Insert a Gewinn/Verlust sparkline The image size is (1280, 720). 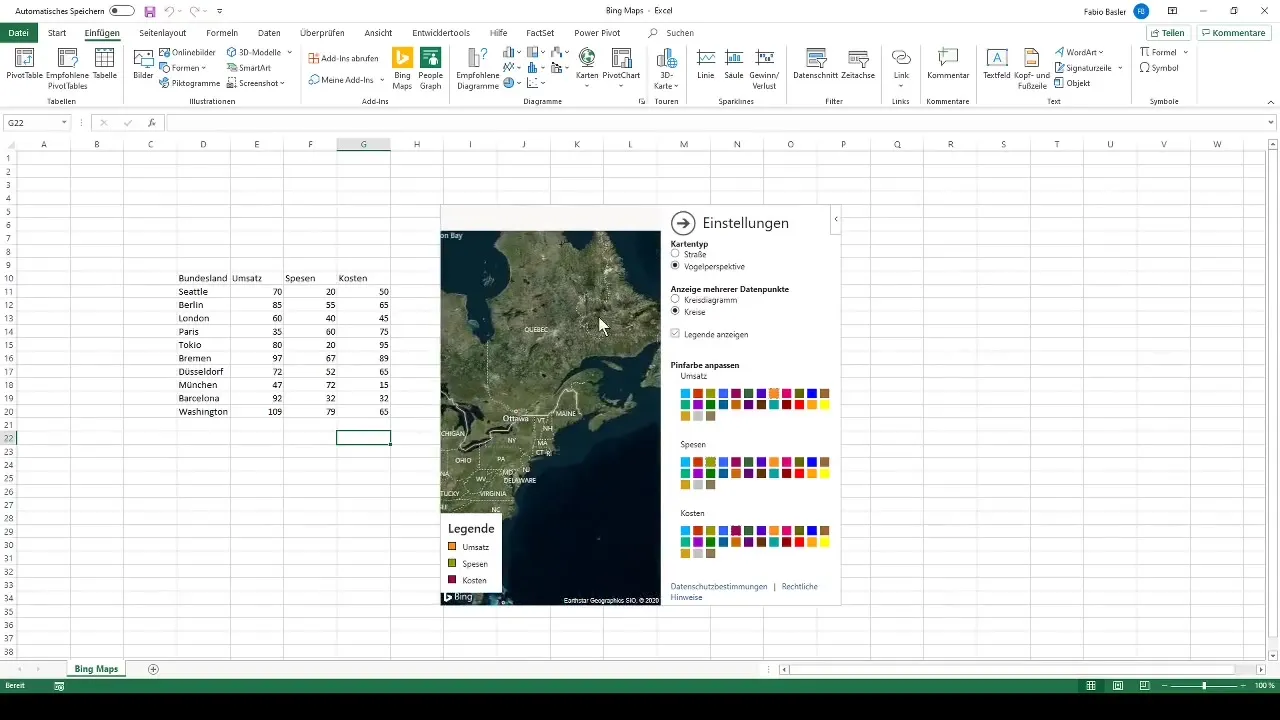coord(765,67)
